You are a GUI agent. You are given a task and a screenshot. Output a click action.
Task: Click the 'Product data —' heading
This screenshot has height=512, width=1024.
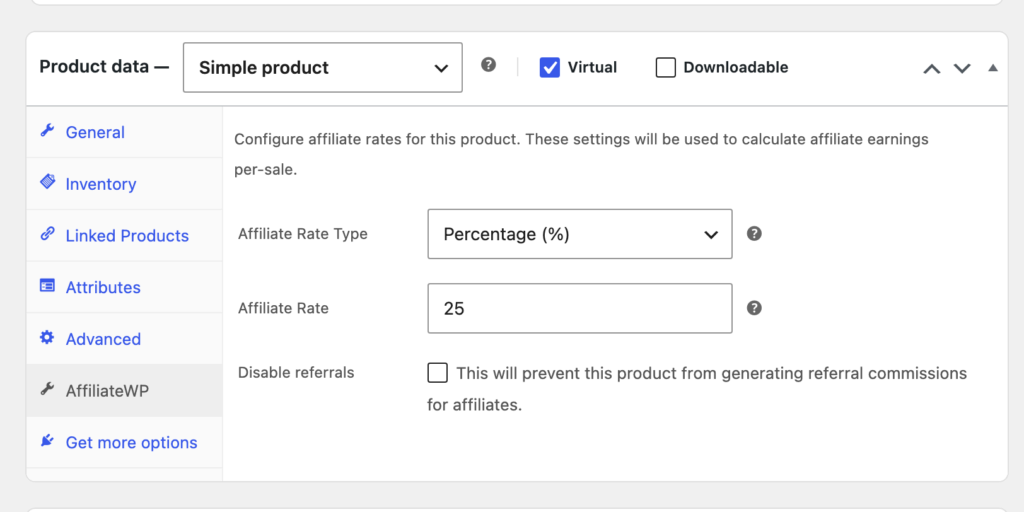tap(104, 67)
